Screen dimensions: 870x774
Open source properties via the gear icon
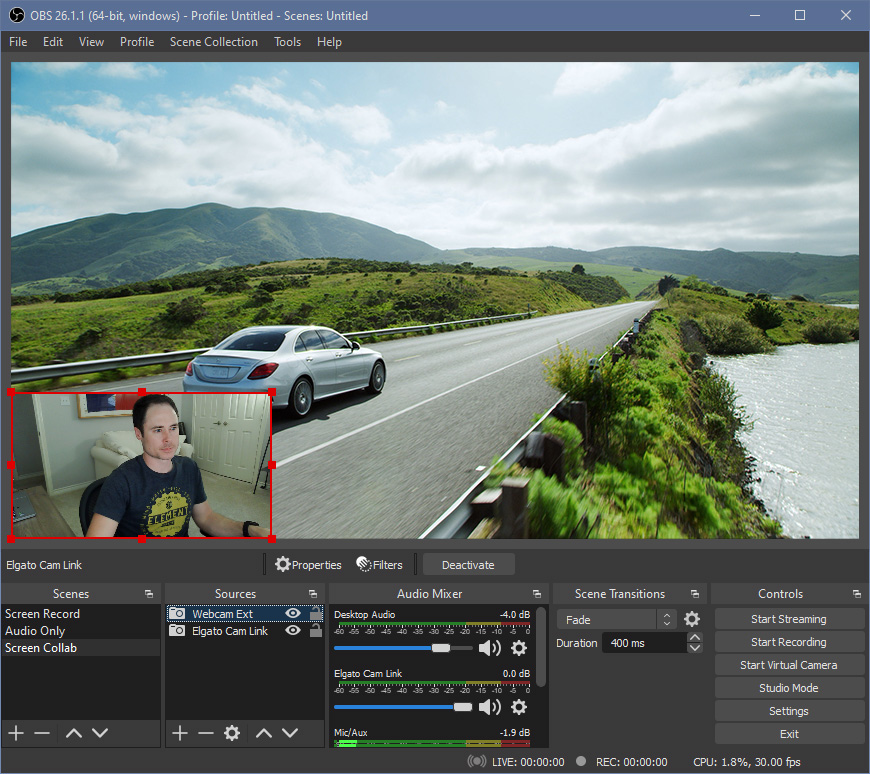tap(231, 733)
